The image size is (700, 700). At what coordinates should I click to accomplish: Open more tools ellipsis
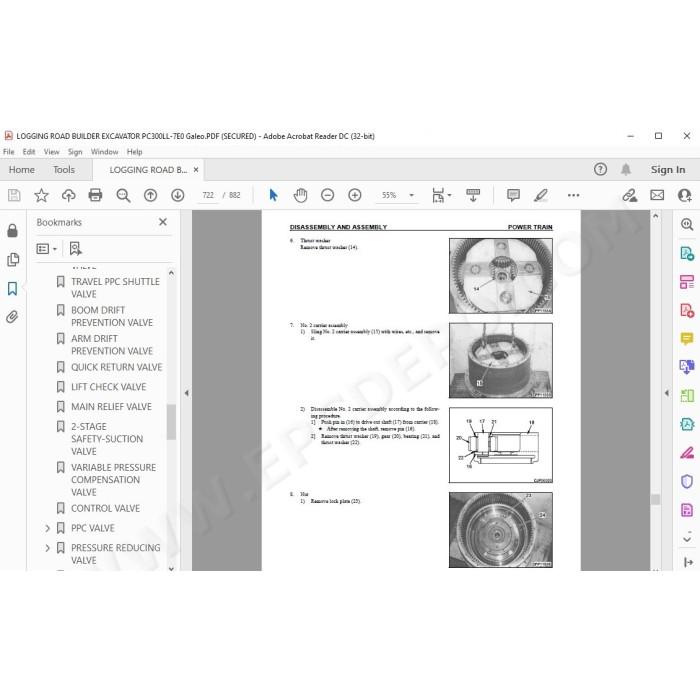[x=573, y=195]
